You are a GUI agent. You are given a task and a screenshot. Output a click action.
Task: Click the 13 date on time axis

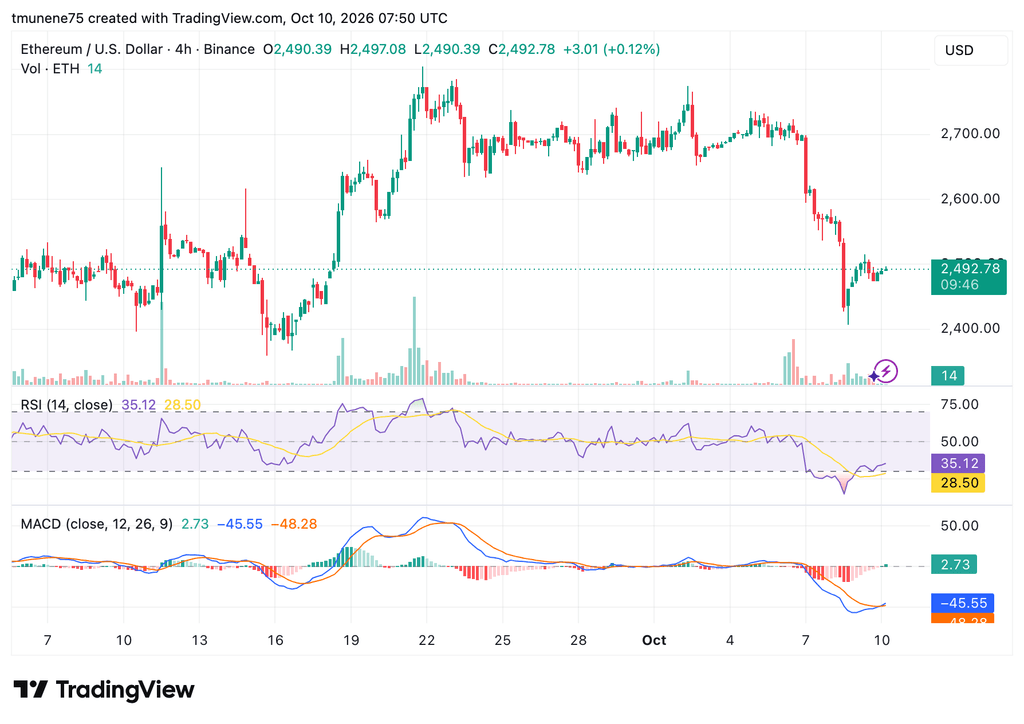tap(199, 640)
